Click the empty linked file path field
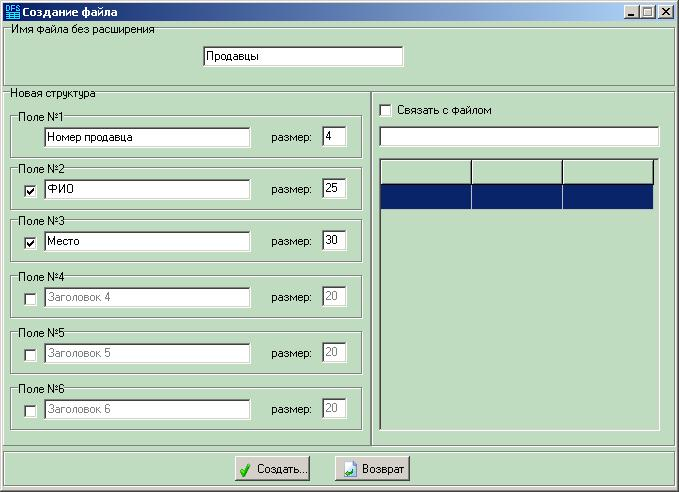This screenshot has height=492, width=679. point(519,137)
